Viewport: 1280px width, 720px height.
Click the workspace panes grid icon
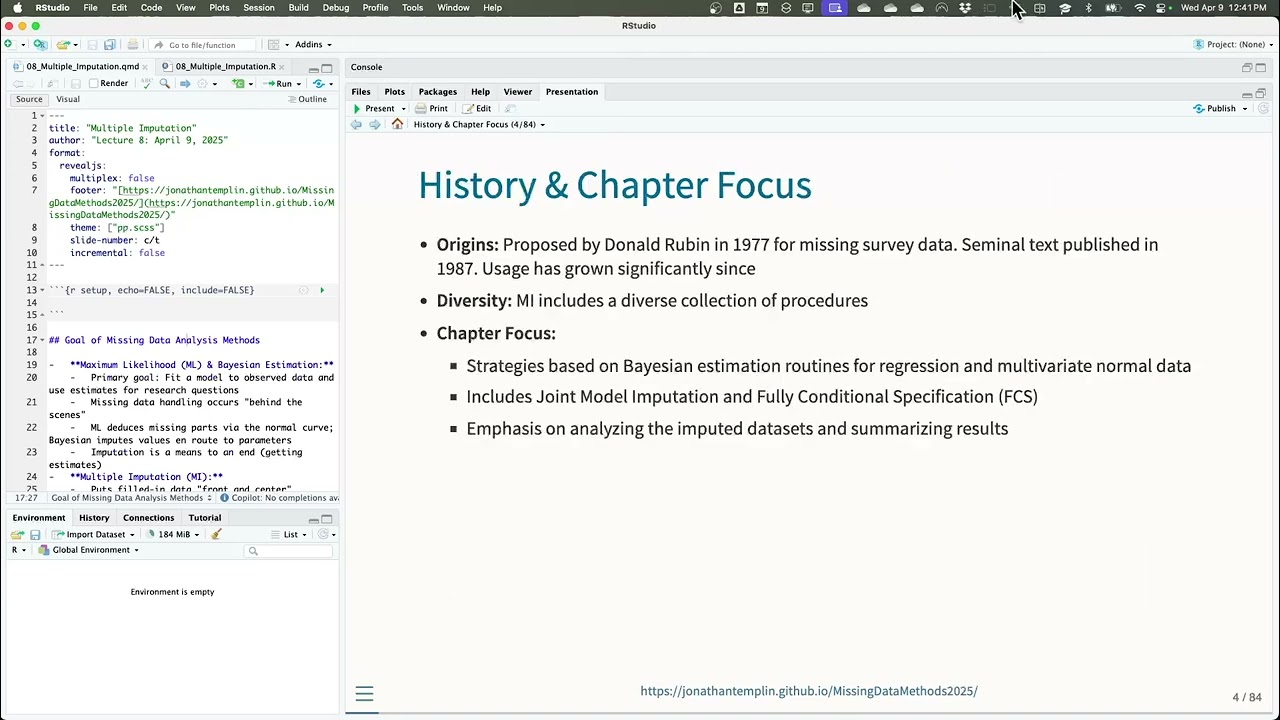pyautogui.click(x=273, y=44)
